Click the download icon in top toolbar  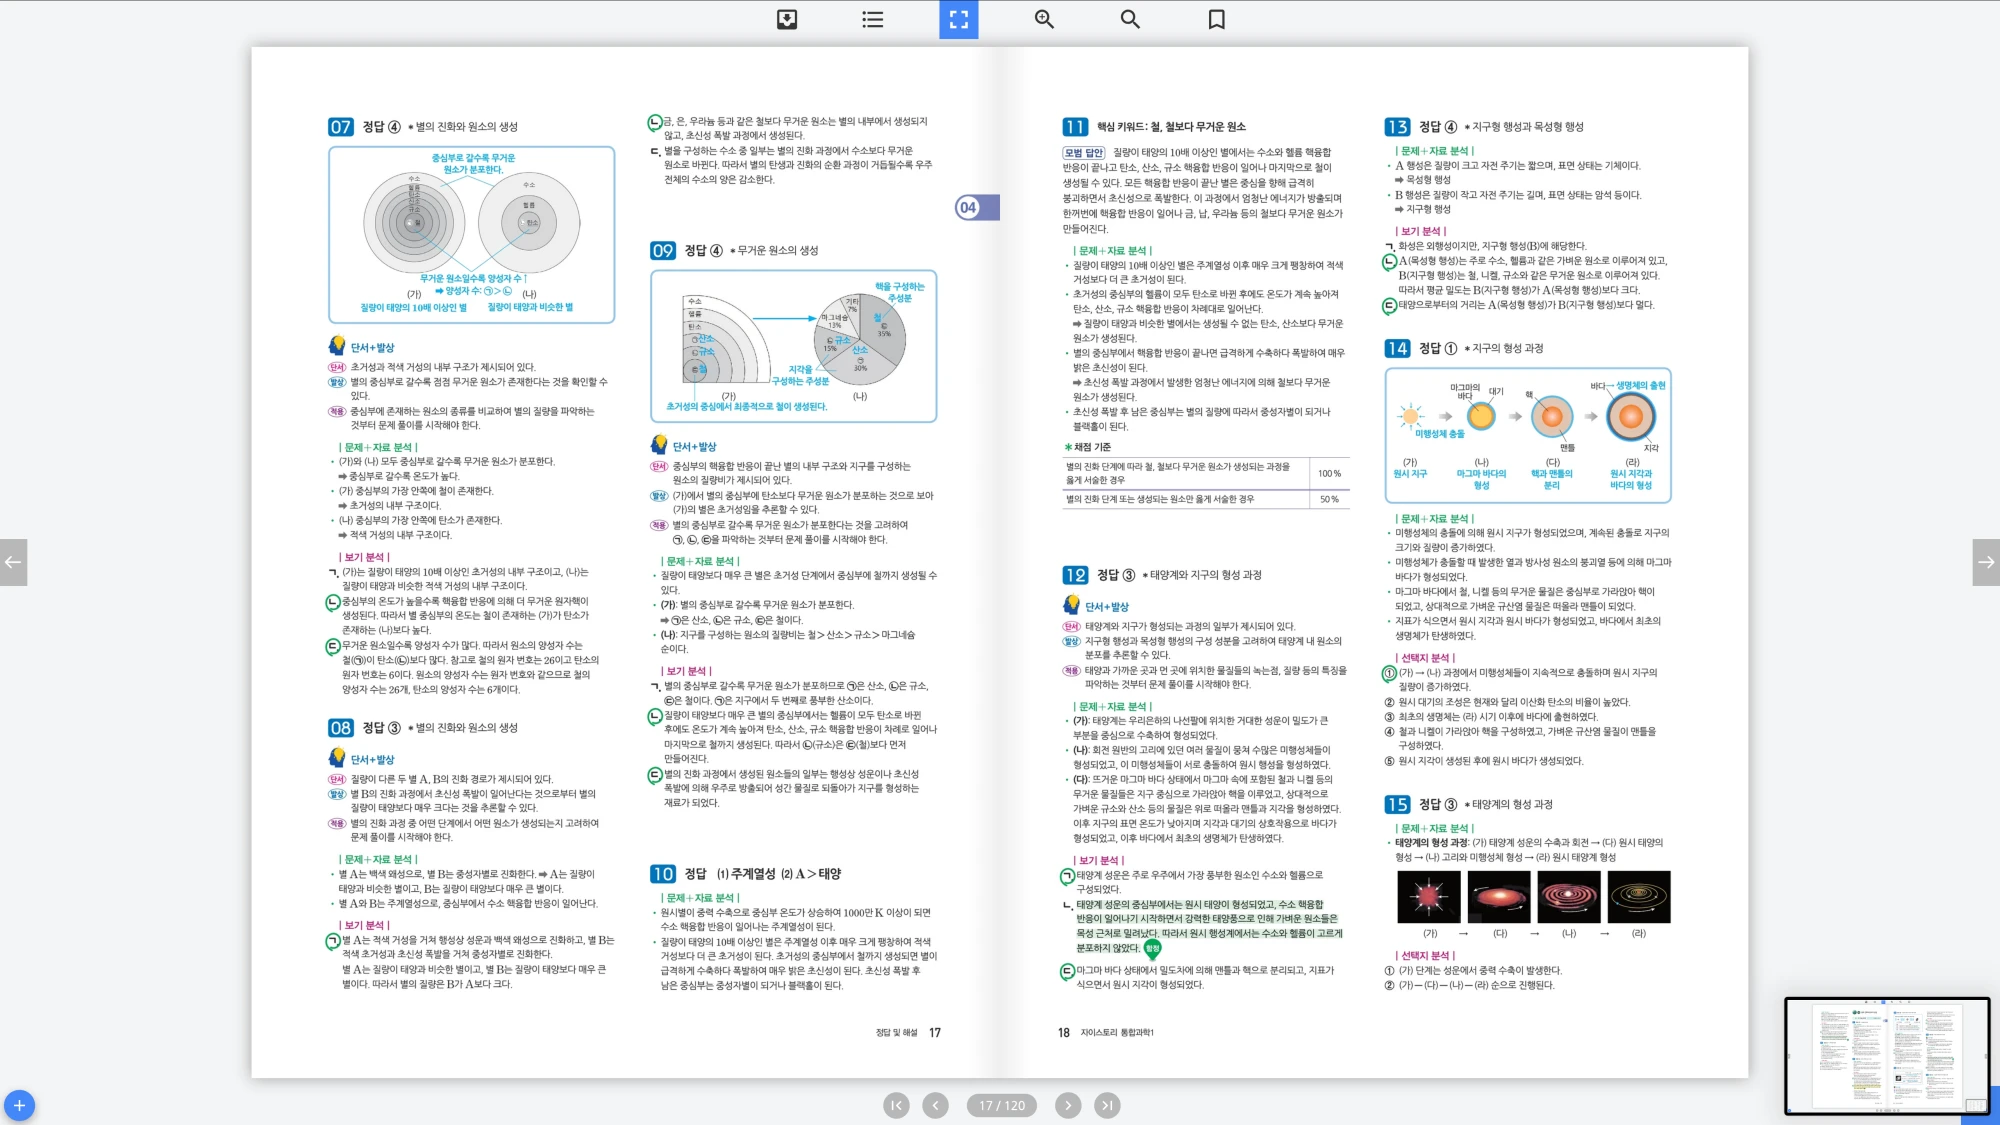click(x=787, y=19)
